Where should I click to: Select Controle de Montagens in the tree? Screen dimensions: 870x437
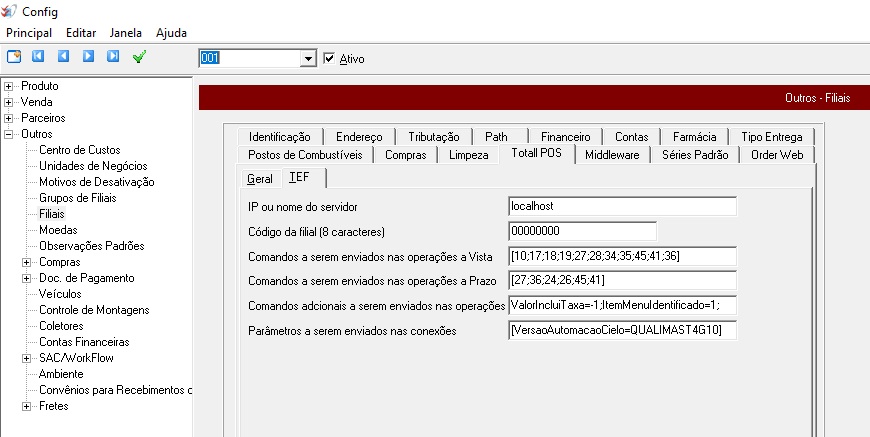(94, 310)
